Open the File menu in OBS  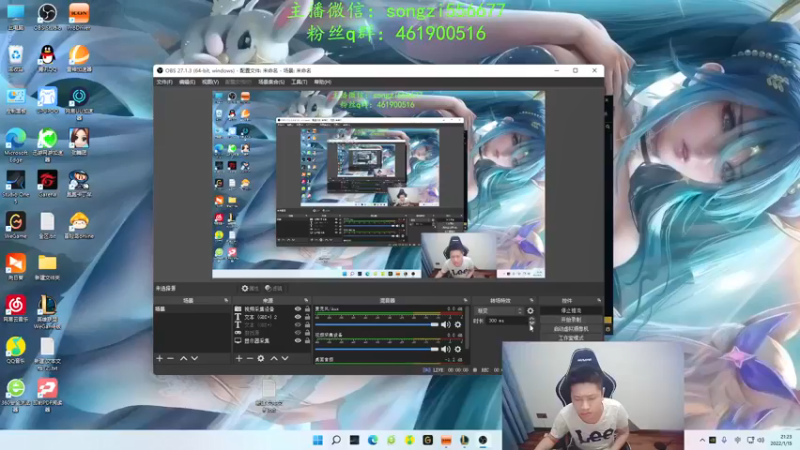tap(164, 82)
